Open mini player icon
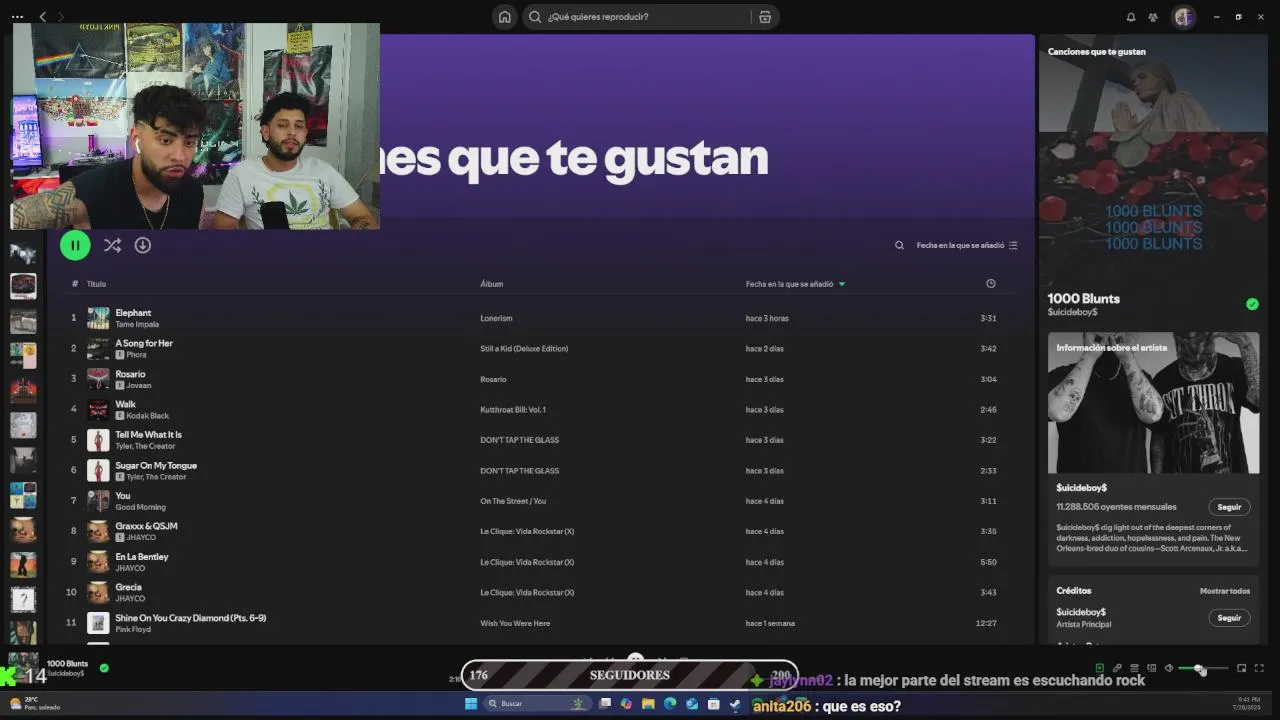Screen dimensions: 1280x720 click(x=1242, y=668)
